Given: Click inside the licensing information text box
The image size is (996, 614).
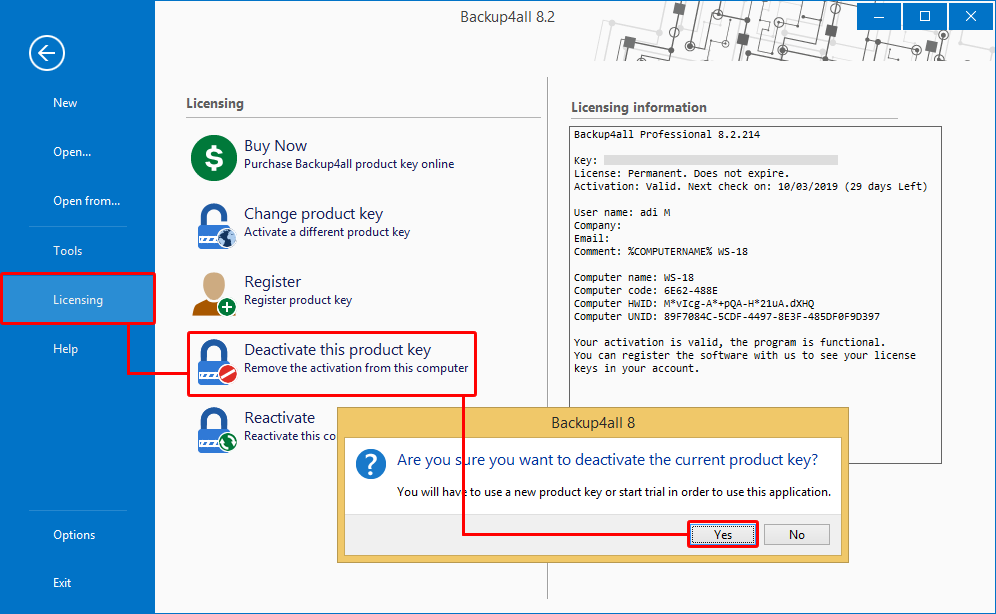Looking at the screenshot, I should (x=755, y=410).
